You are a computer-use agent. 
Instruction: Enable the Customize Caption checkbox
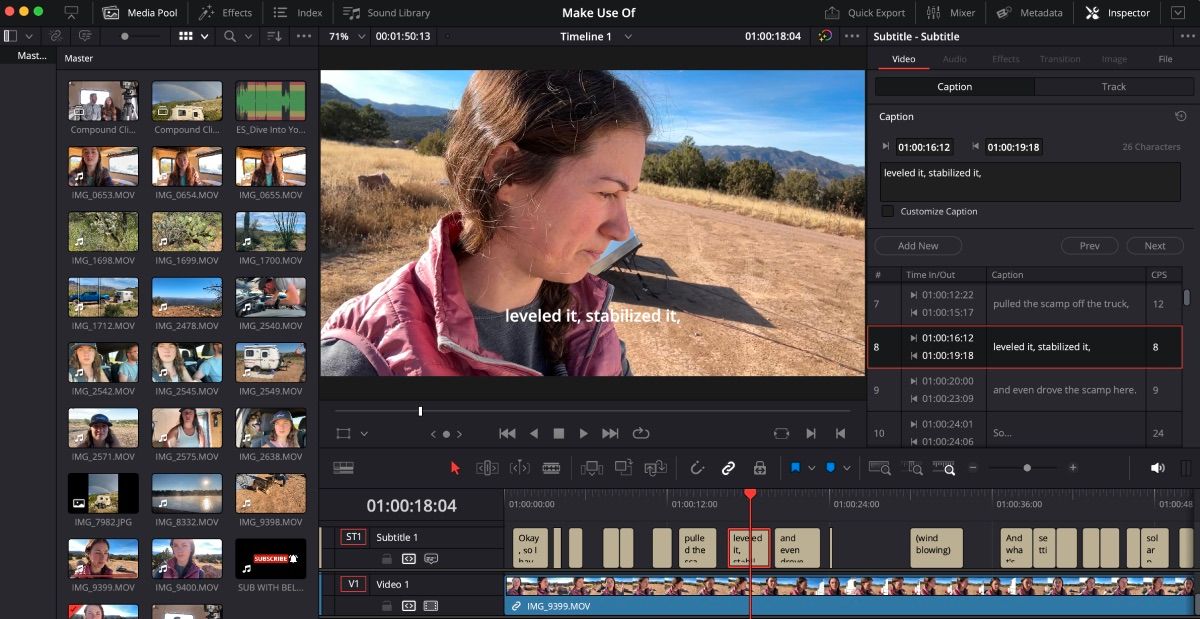[888, 211]
